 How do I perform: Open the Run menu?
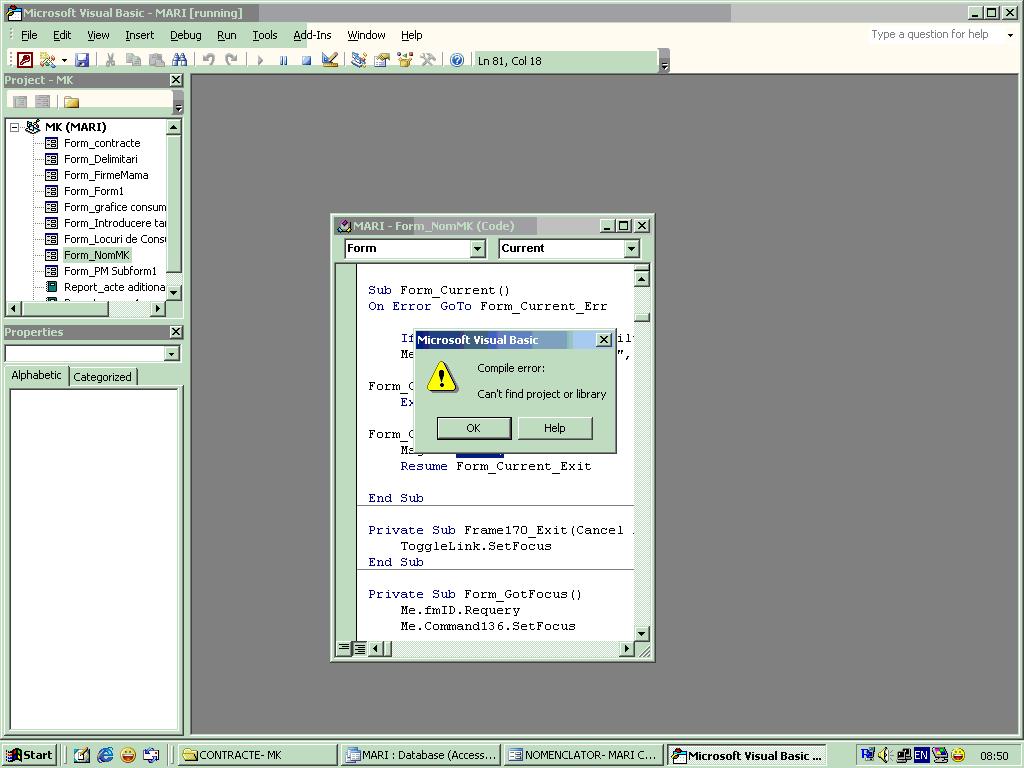(x=227, y=35)
